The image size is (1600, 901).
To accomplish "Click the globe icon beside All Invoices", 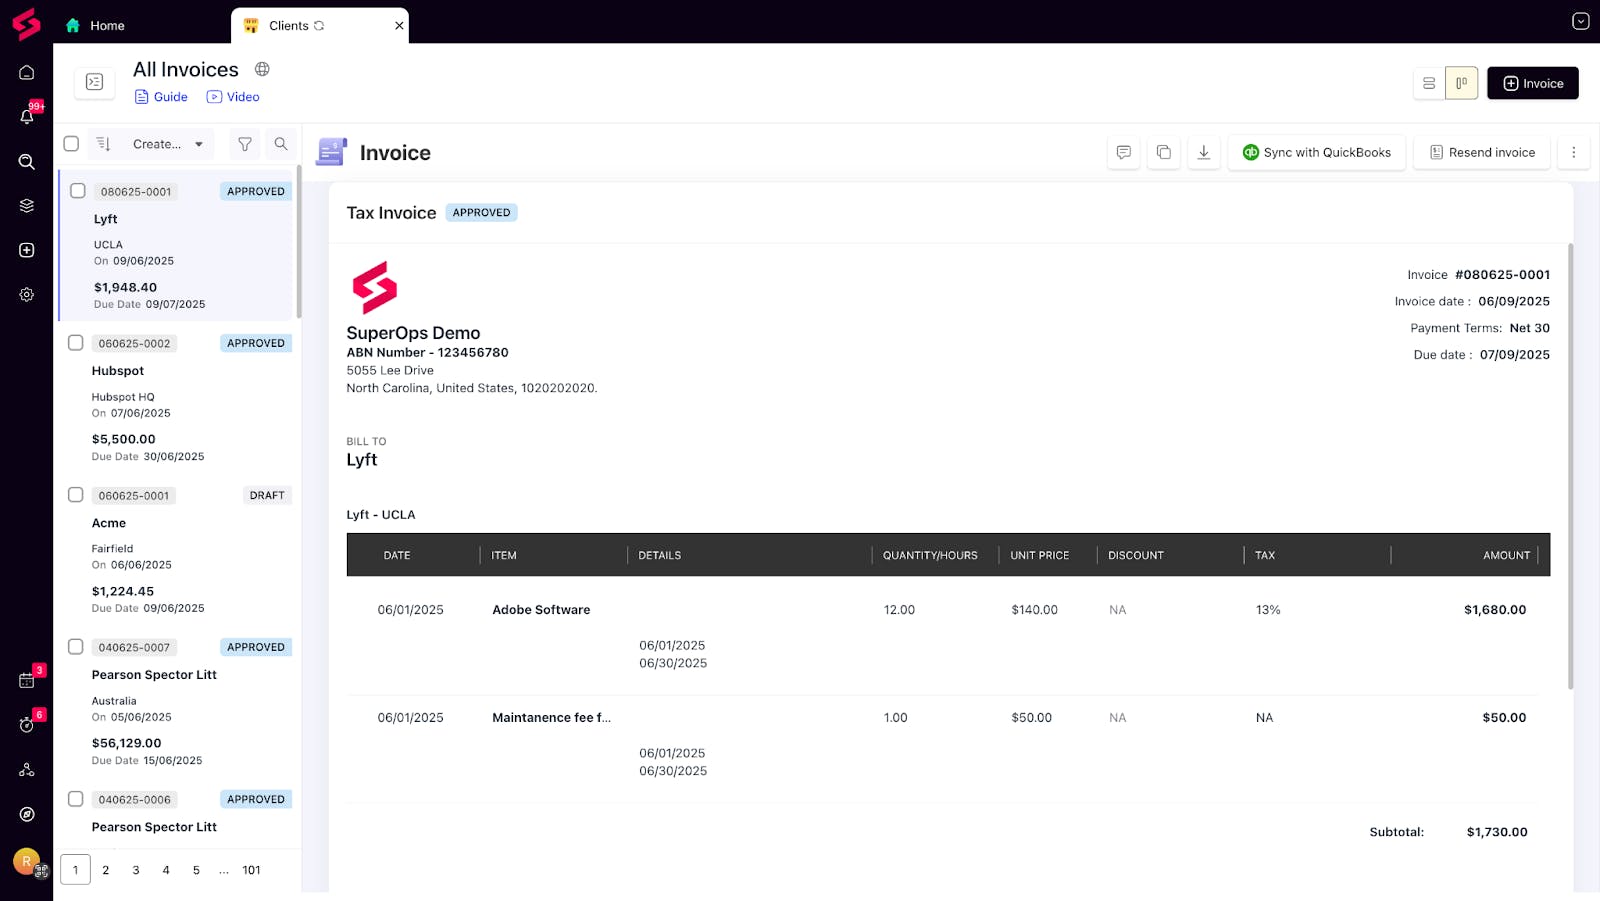I will tap(262, 69).
